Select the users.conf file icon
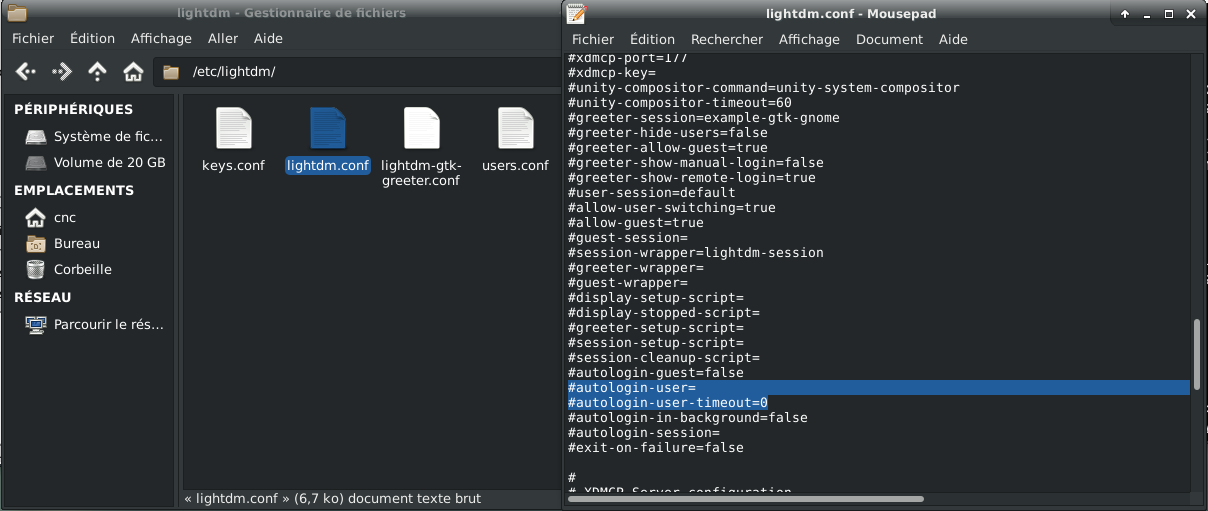 click(x=515, y=128)
